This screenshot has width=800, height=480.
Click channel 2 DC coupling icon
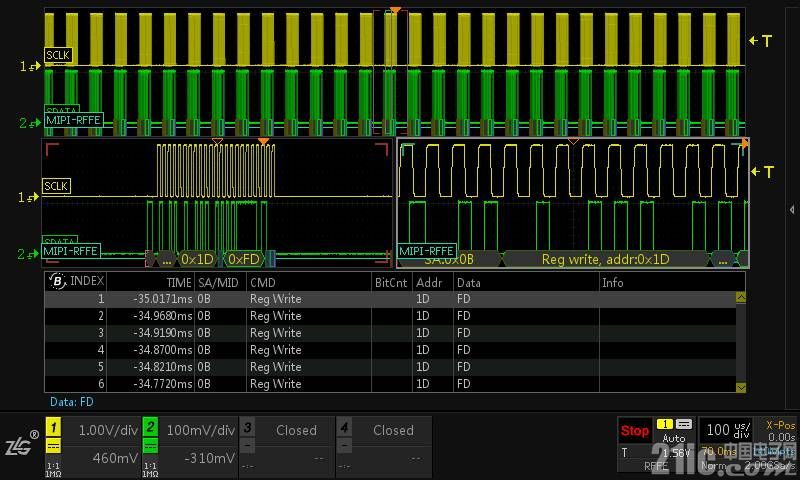click(150, 446)
